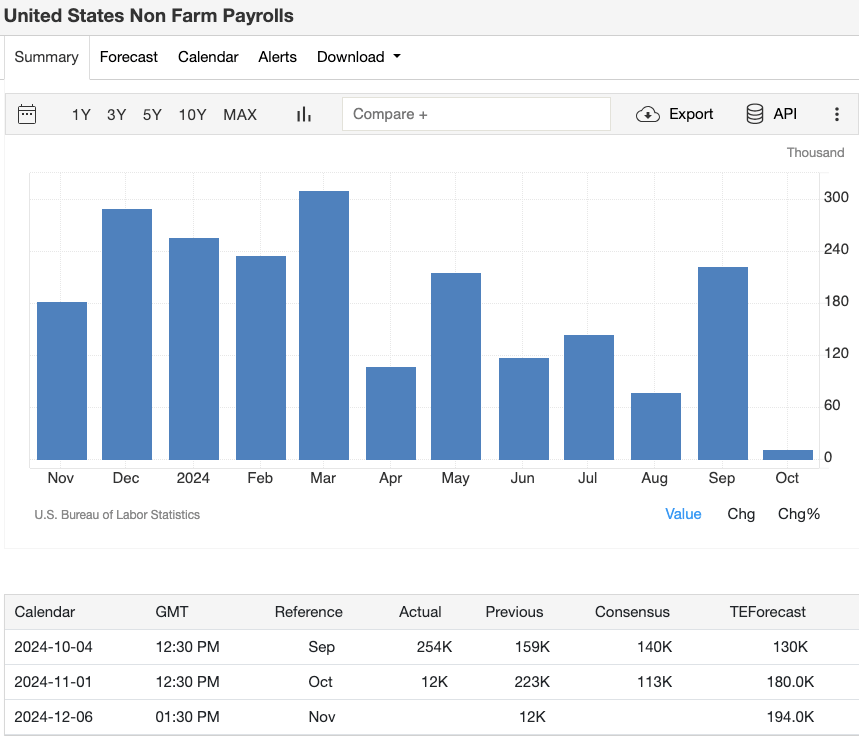Switch to the Forecast tab
This screenshot has width=859, height=736.
pos(128,57)
